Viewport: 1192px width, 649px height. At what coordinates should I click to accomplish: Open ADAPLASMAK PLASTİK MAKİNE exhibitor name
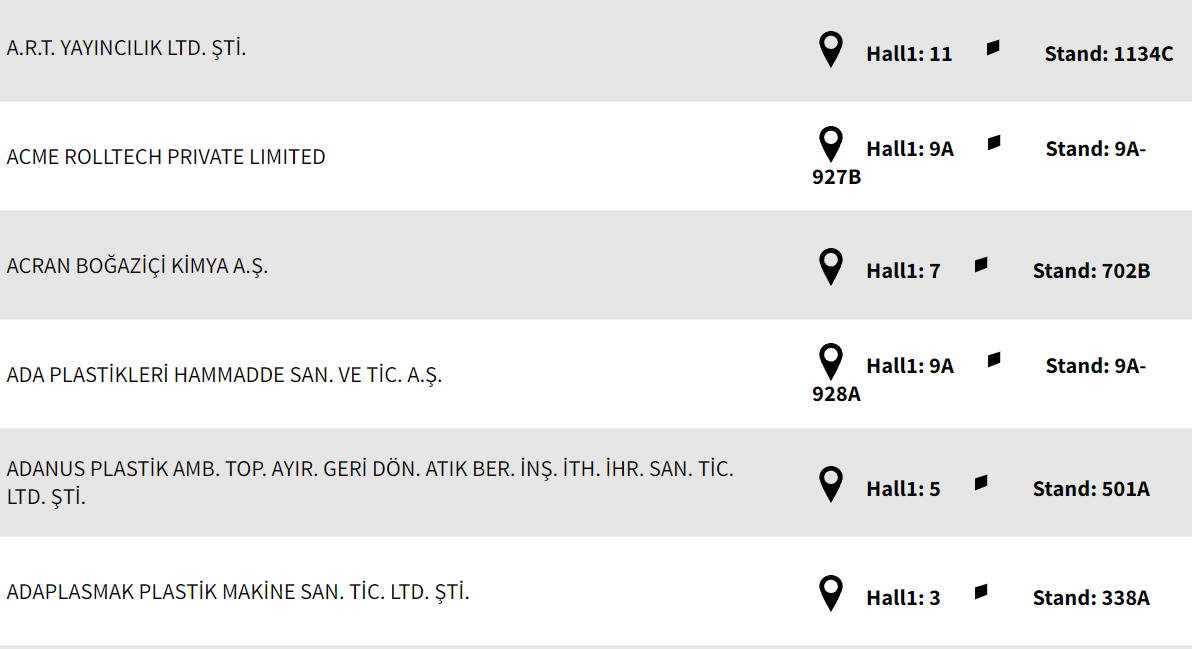coord(238,592)
